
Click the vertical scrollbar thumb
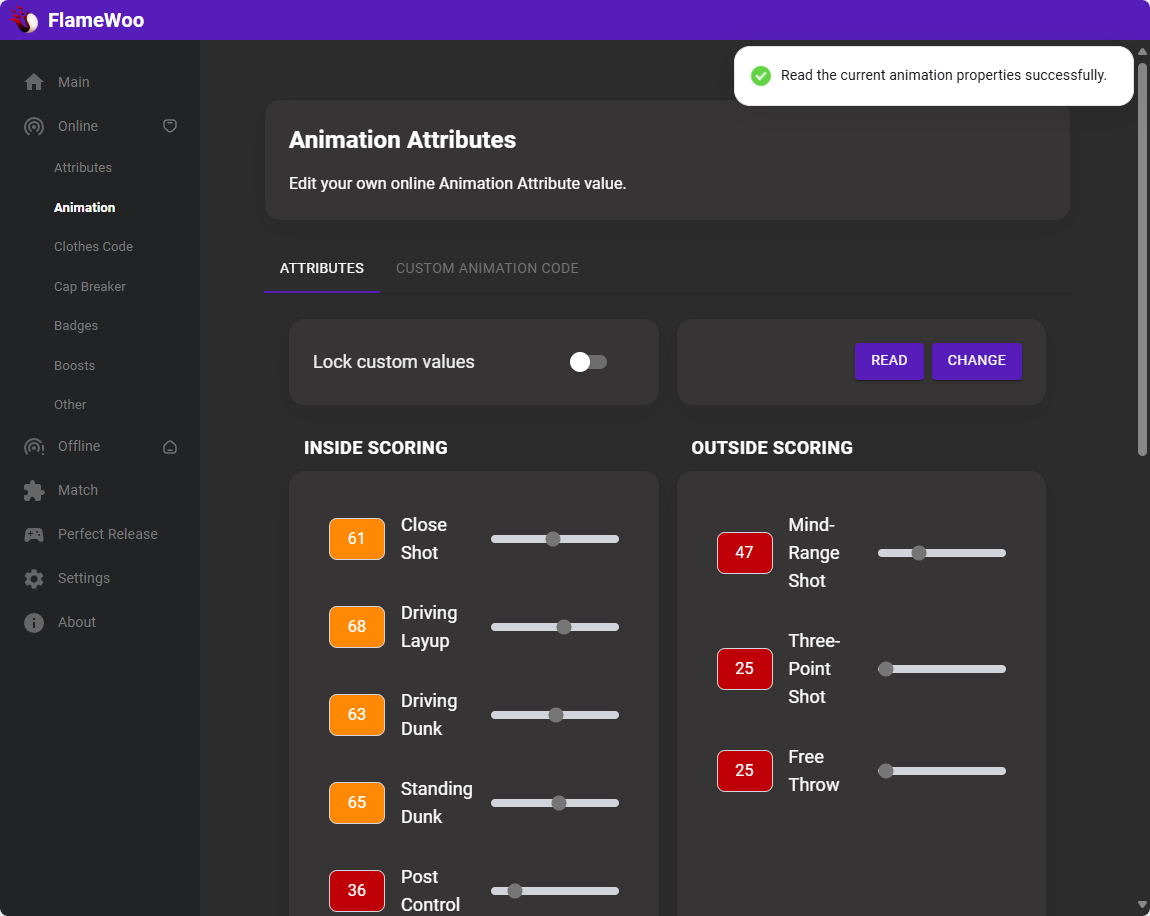(x=1142, y=258)
